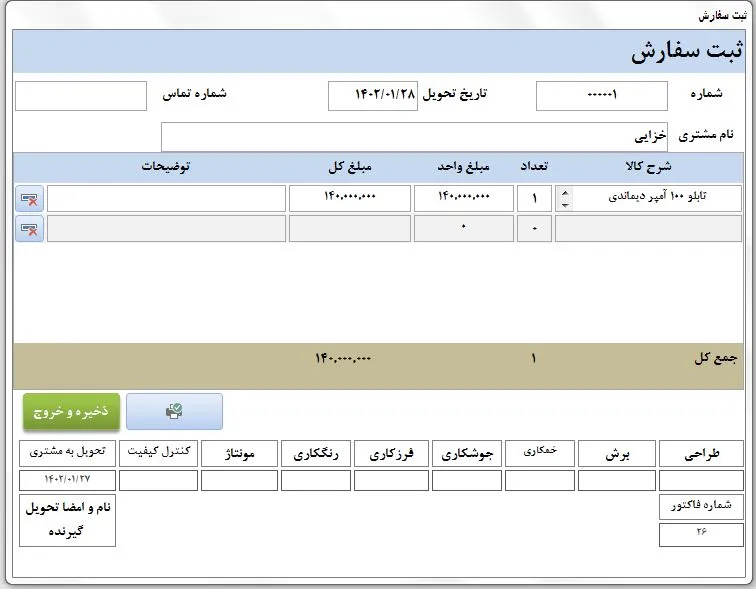Click the up arrow on item description spinner
The width and height of the screenshot is (756, 589).
point(565,193)
